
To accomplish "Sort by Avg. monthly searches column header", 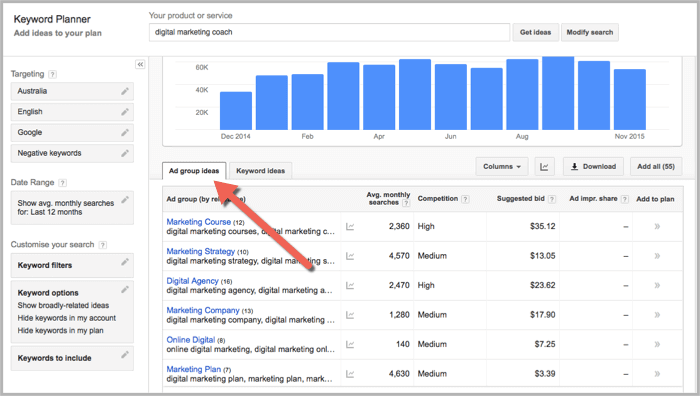I will coord(388,199).
